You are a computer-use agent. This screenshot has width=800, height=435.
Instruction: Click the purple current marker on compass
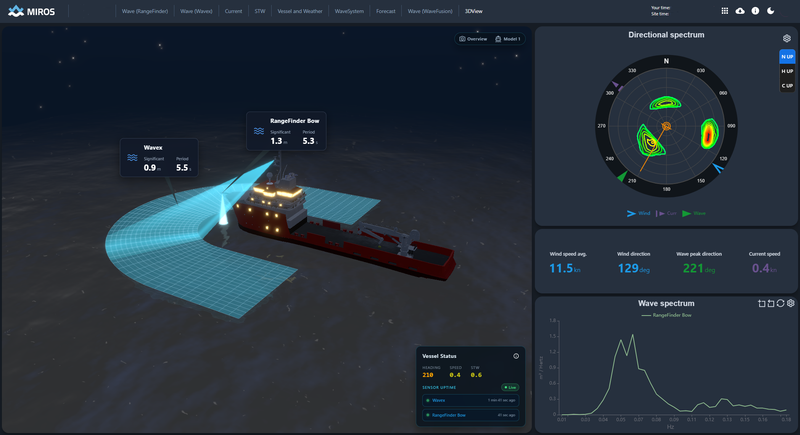tap(617, 86)
